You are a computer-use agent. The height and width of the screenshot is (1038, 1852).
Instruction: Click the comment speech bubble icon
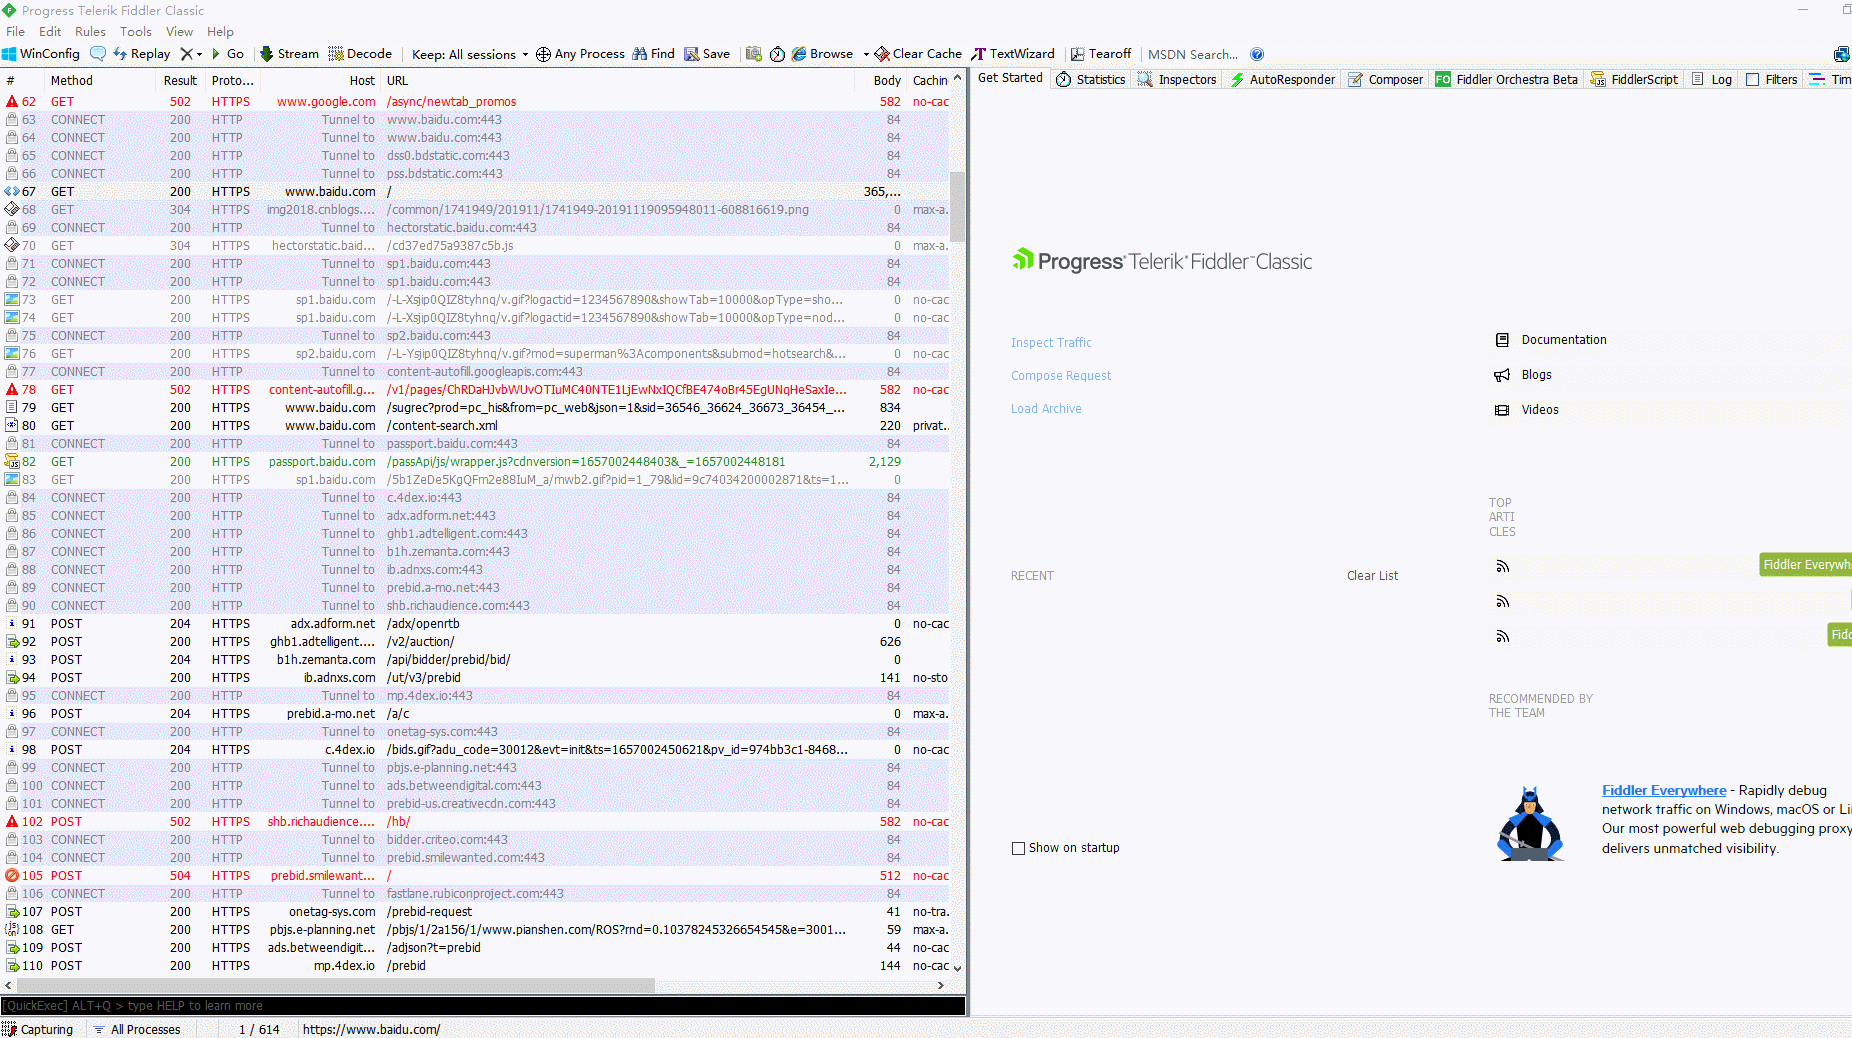point(98,54)
